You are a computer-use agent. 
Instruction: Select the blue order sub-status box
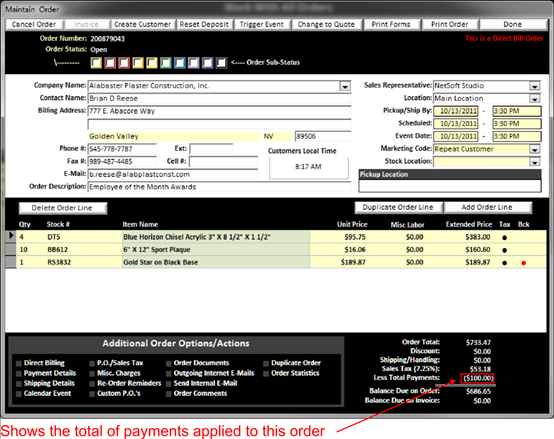pyautogui.click(x=179, y=63)
